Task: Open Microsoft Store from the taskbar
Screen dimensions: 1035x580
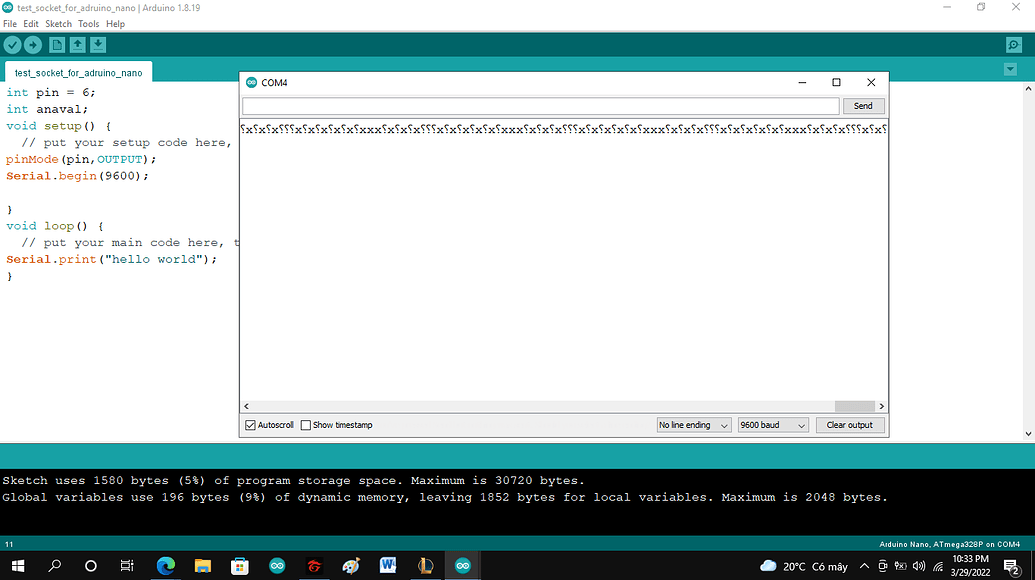Action: [240, 566]
